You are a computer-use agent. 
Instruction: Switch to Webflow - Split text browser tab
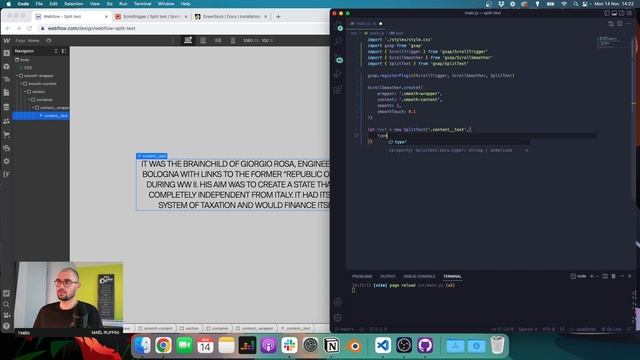(71, 17)
